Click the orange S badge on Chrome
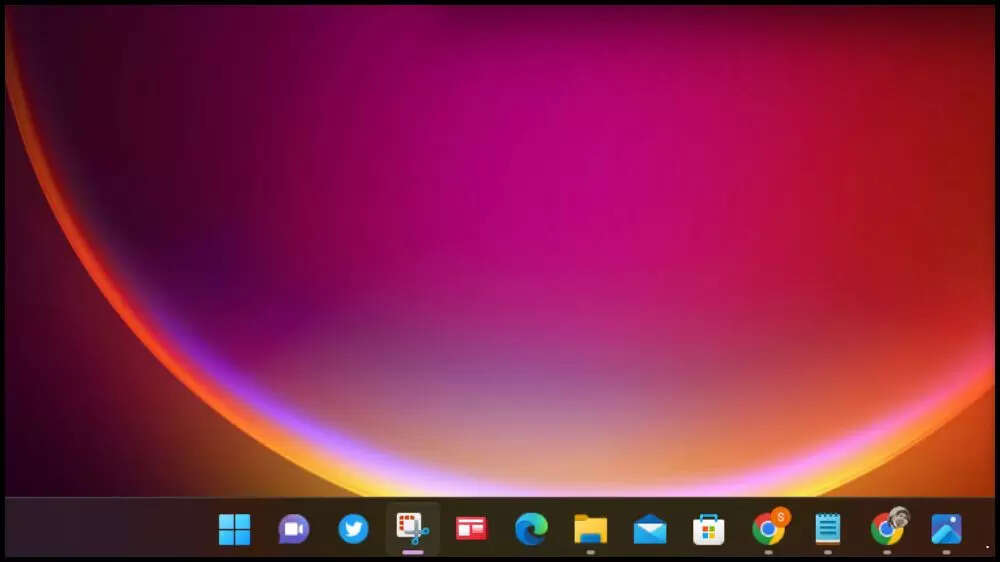This screenshot has height=562, width=1000. [781, 517]
